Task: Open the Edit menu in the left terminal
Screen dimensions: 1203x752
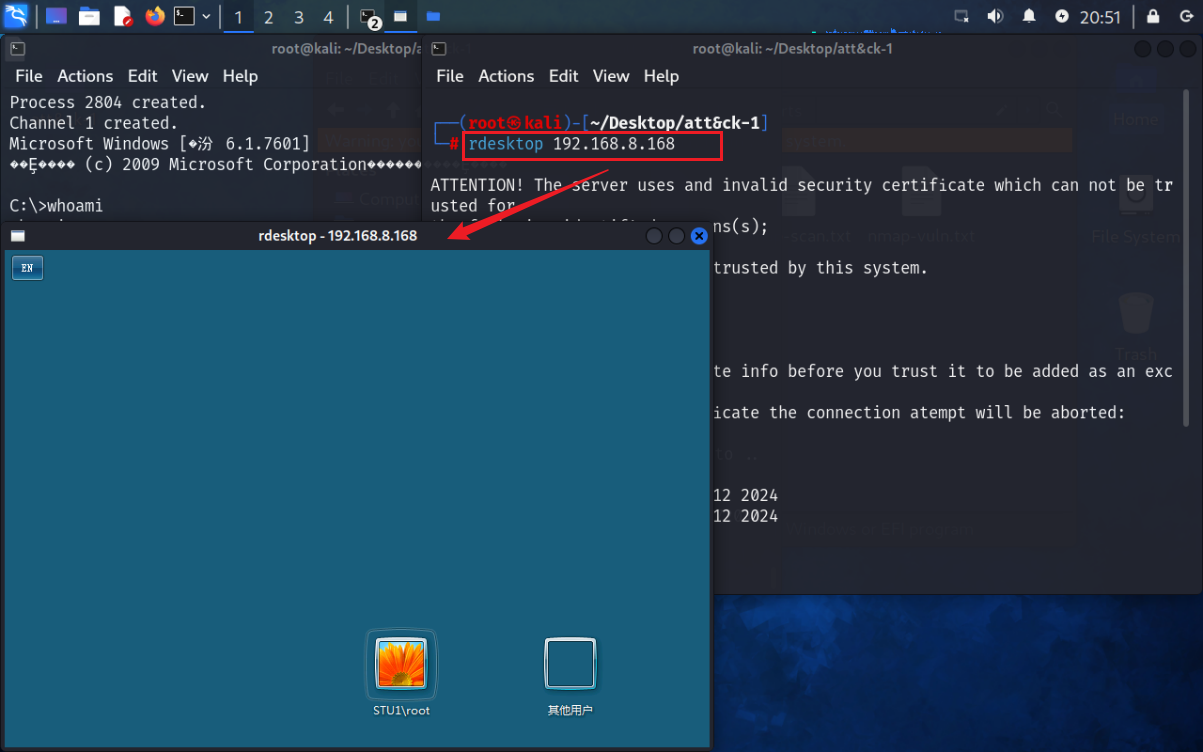Action: point(142,76)
